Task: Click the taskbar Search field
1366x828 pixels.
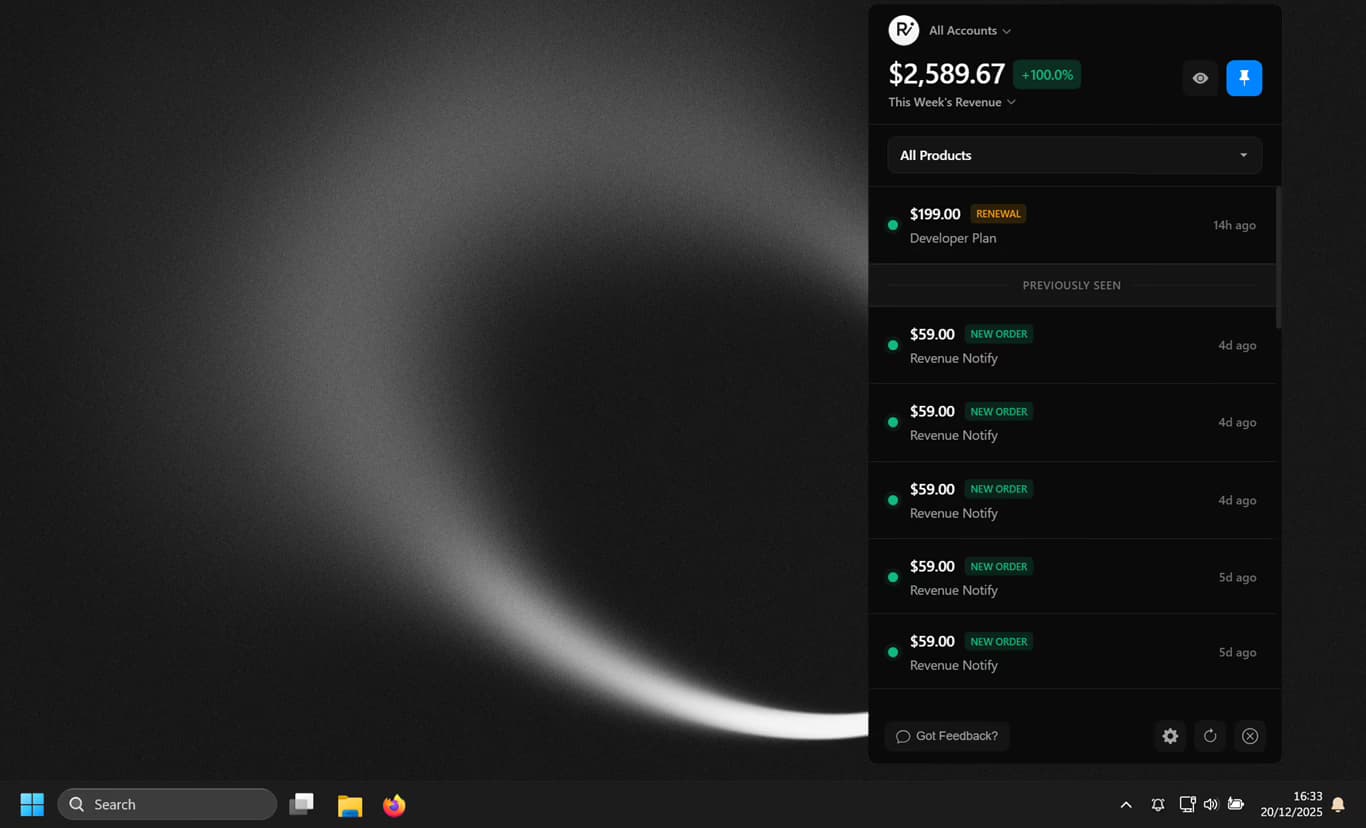Action: click(x=167, y=804)
